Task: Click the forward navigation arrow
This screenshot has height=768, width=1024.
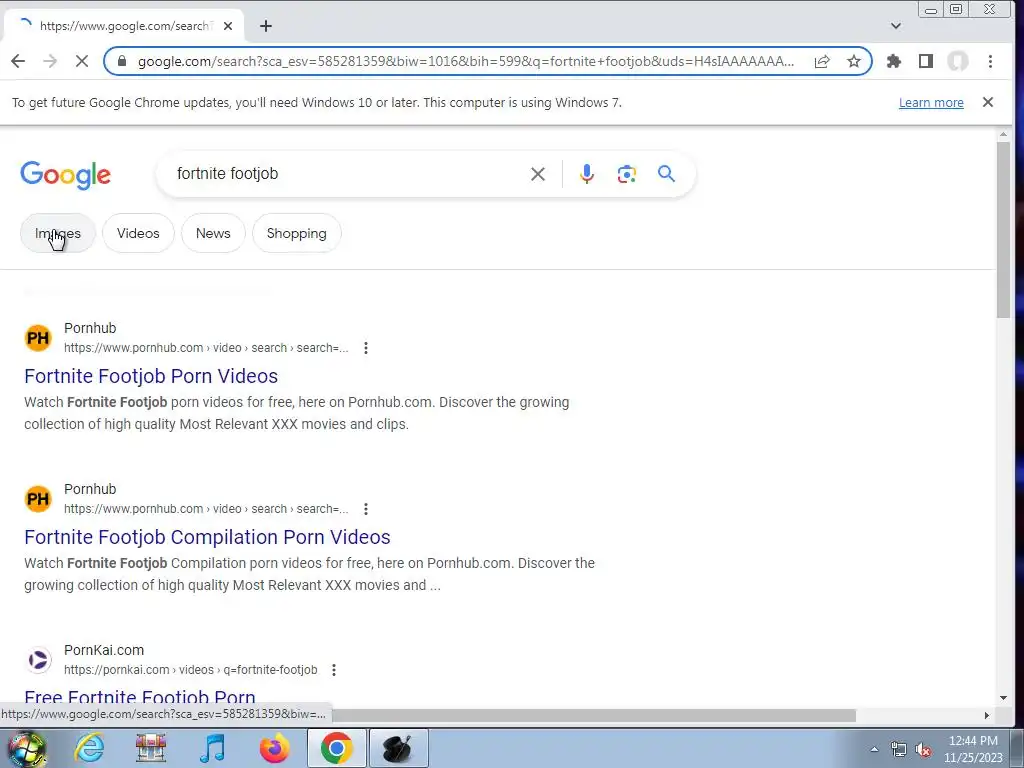Action: click(x=50, y=61)
